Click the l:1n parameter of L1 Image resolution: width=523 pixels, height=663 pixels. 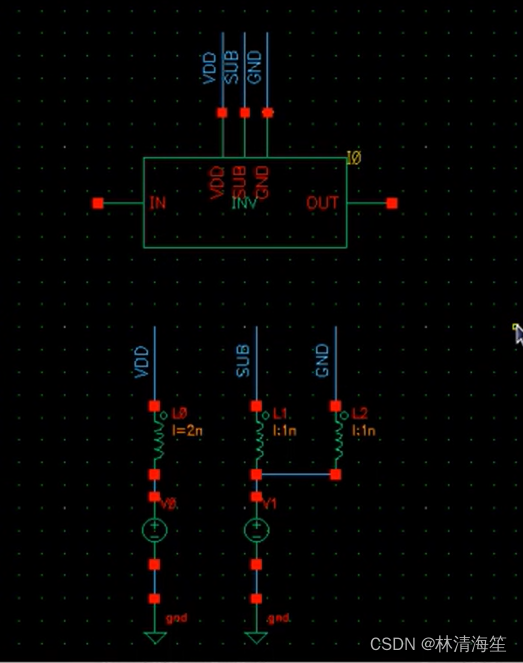pos(285,430)
